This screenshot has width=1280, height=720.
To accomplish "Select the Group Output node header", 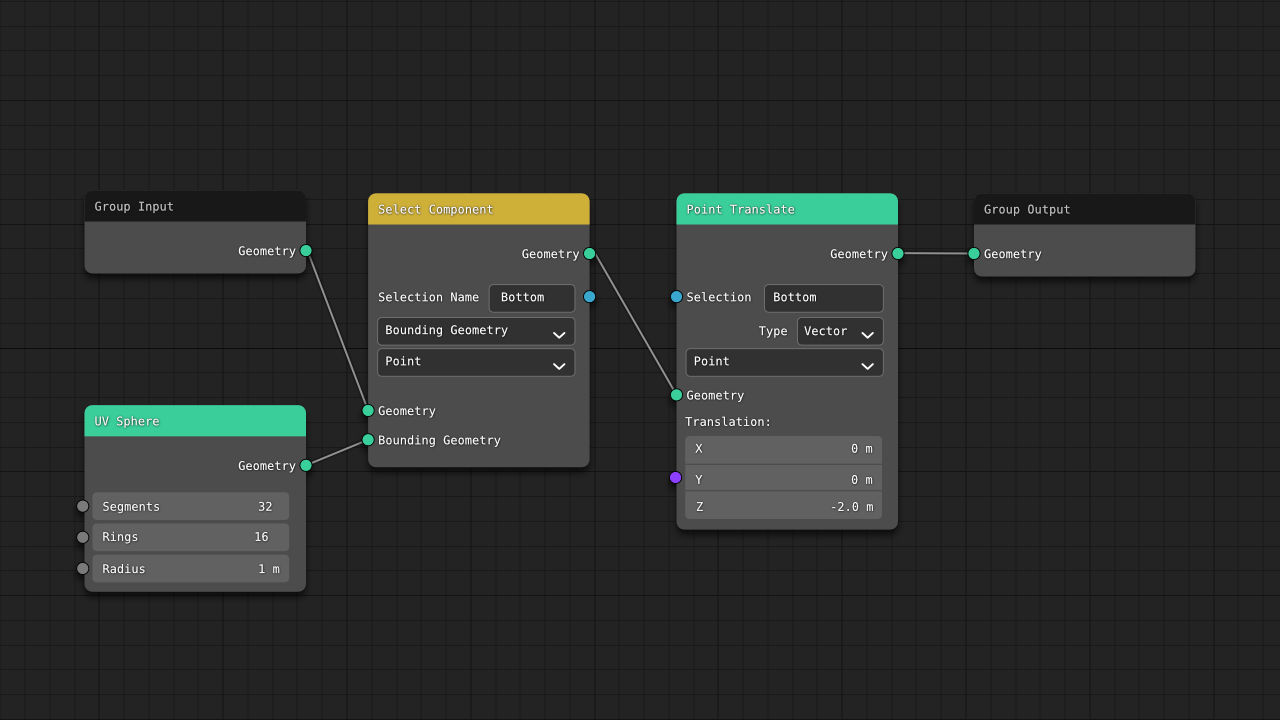I will point(1085,209).
